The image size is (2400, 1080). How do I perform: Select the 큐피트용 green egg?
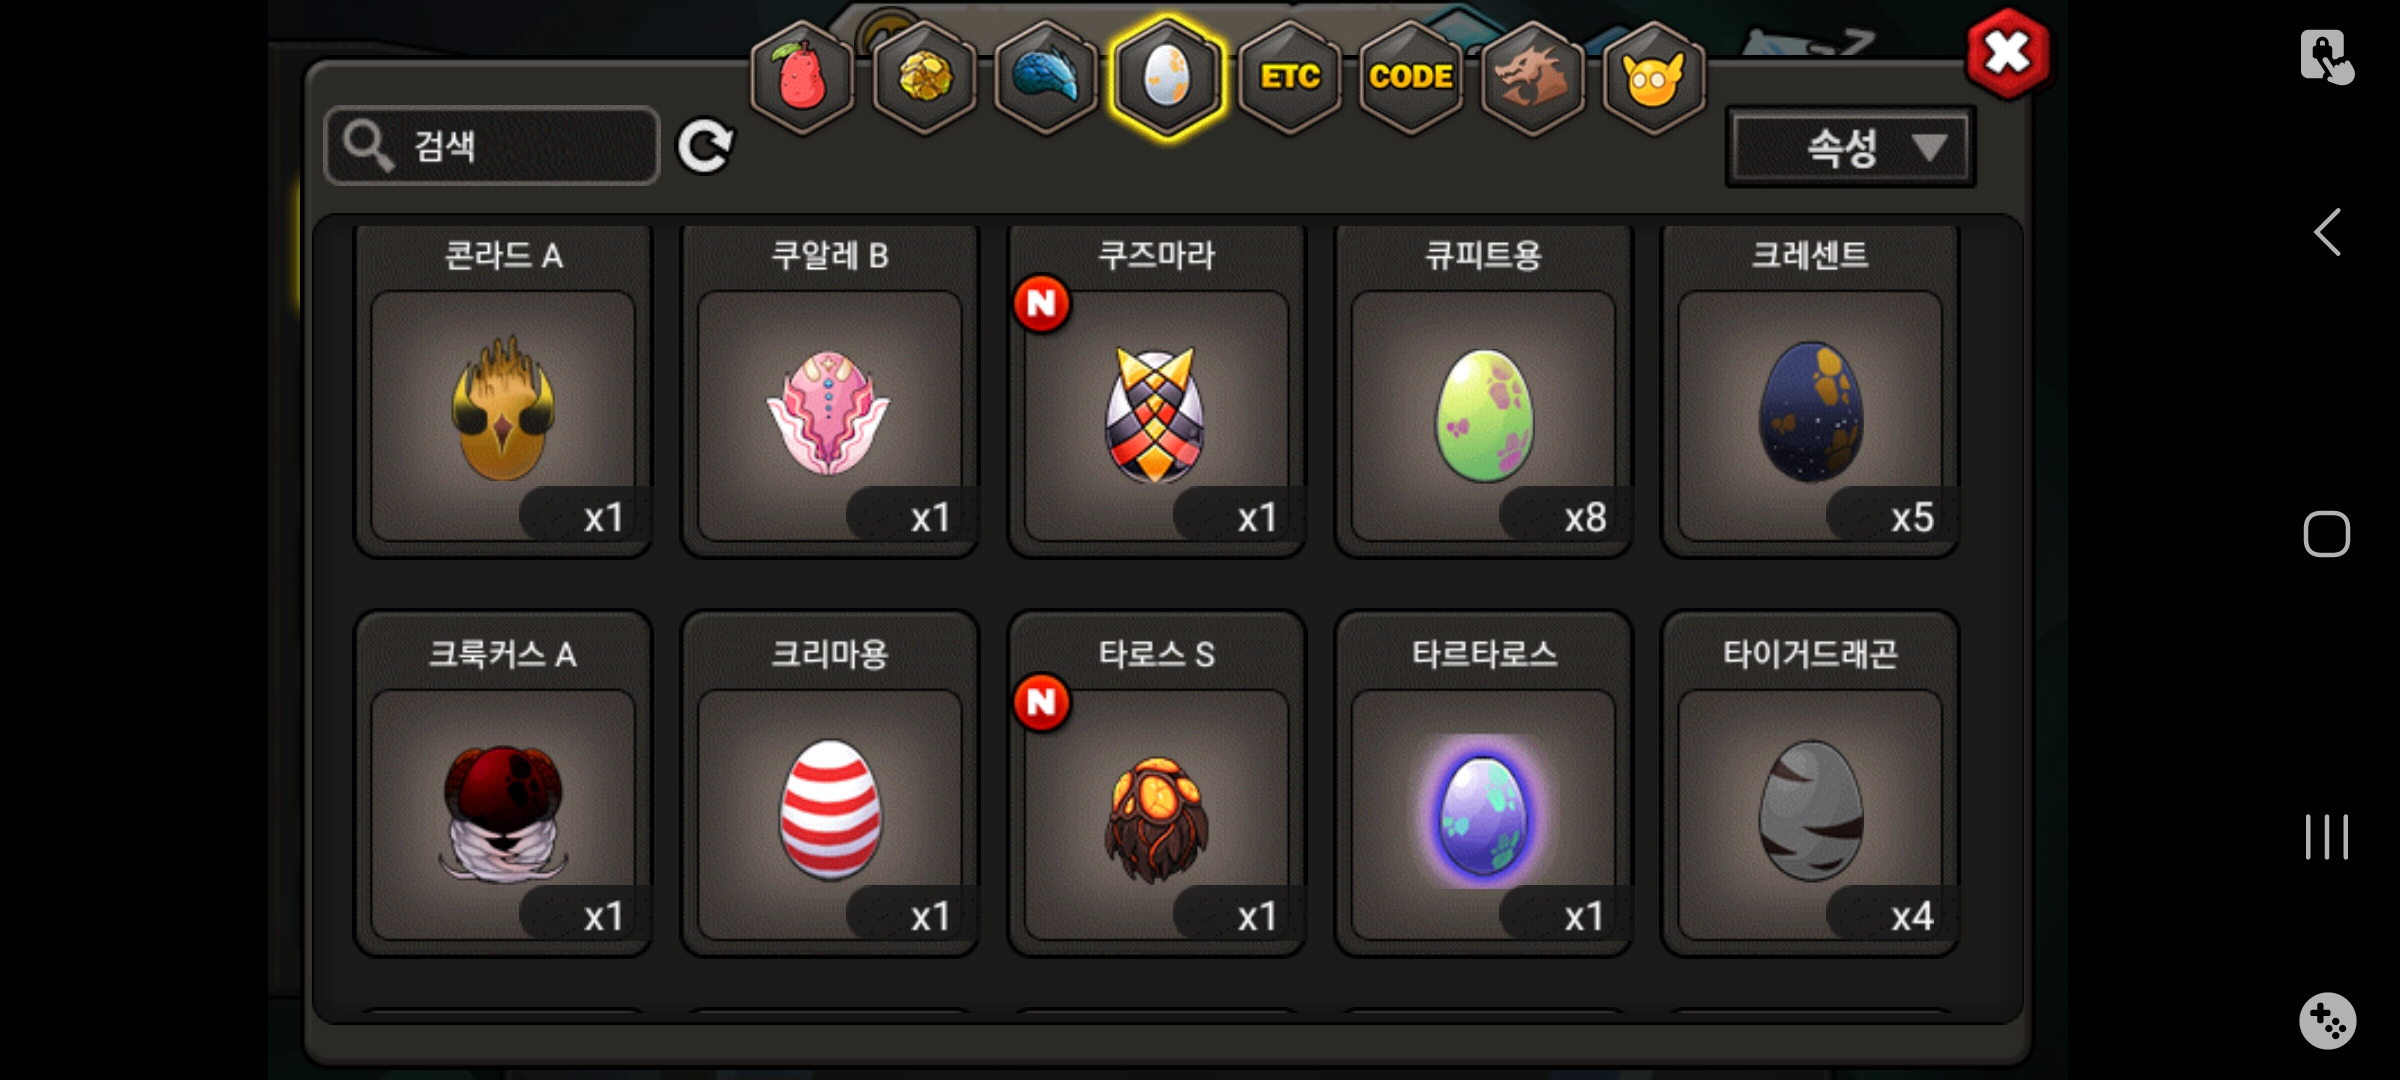(1484, 390)
